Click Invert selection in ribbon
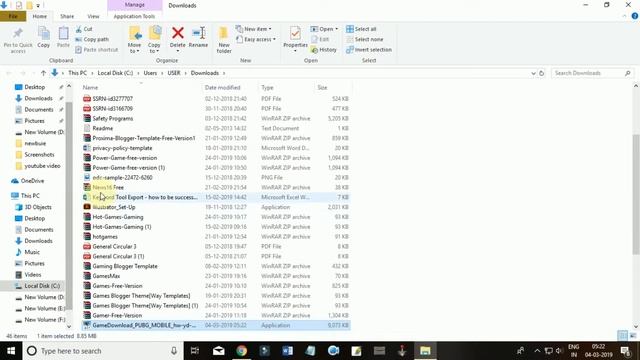This screenshot has height=360, width=640. (369, 50)
